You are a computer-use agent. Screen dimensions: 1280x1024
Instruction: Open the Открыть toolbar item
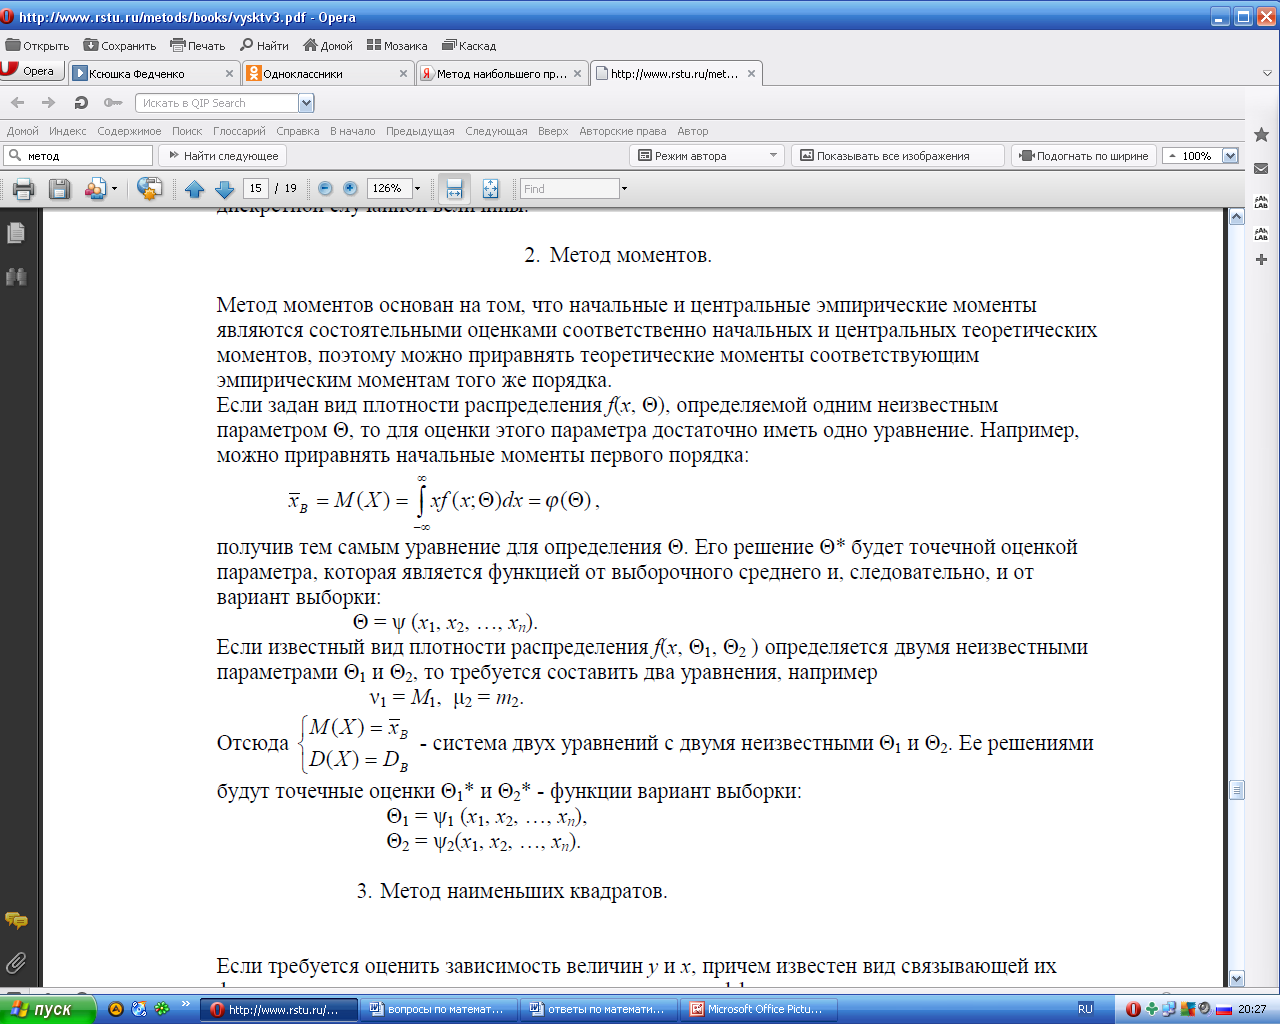coord(38,45)
